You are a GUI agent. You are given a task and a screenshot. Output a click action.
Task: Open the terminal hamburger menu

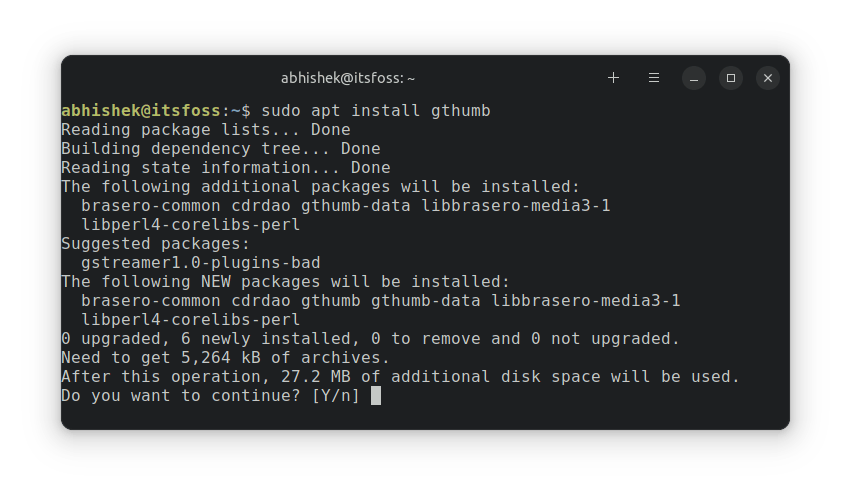pyautogui.click(x=654, y=78)
